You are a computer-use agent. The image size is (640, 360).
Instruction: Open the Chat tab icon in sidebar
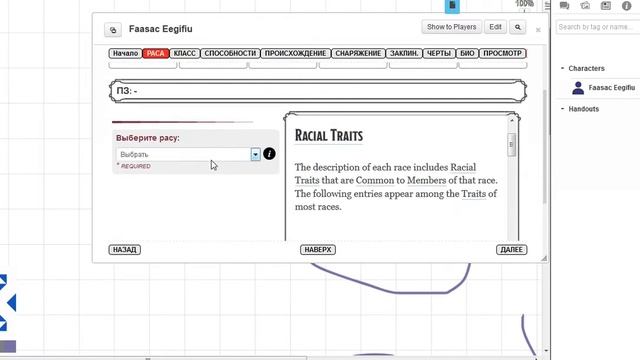coord(564,5)
